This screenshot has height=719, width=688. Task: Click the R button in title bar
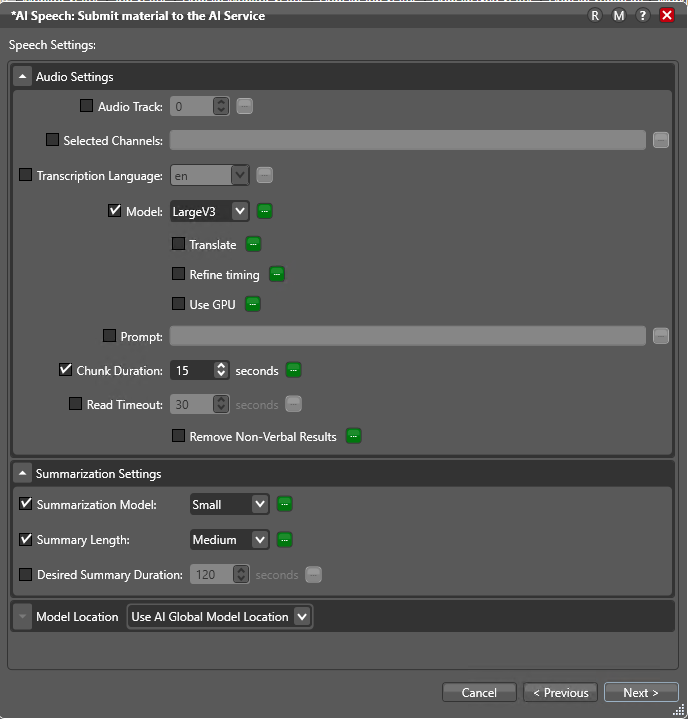pos(595,16)
